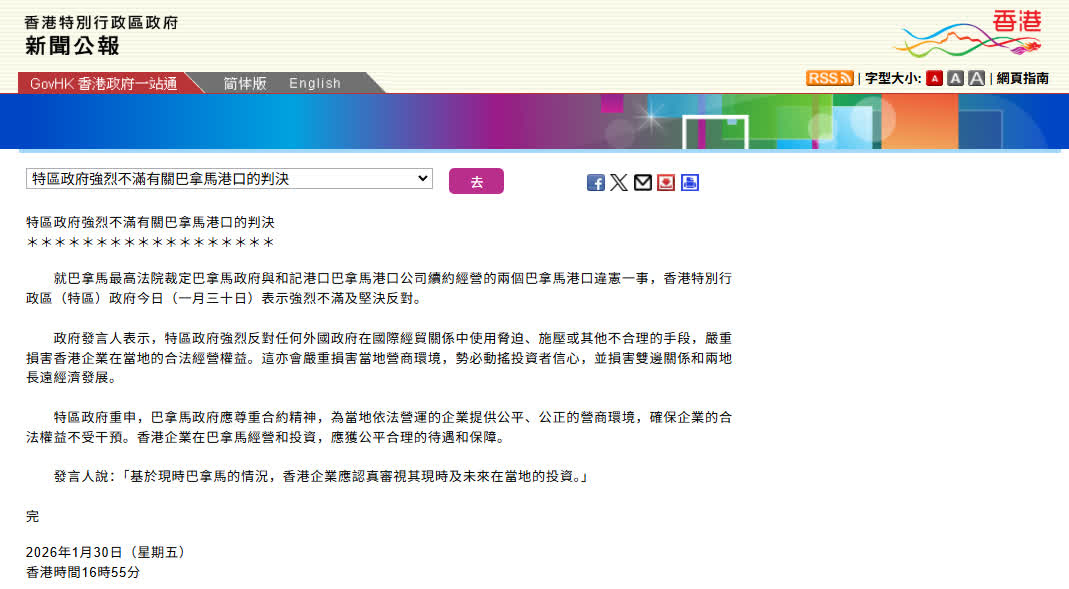Click the press release headline text

(x=150, y=221)
